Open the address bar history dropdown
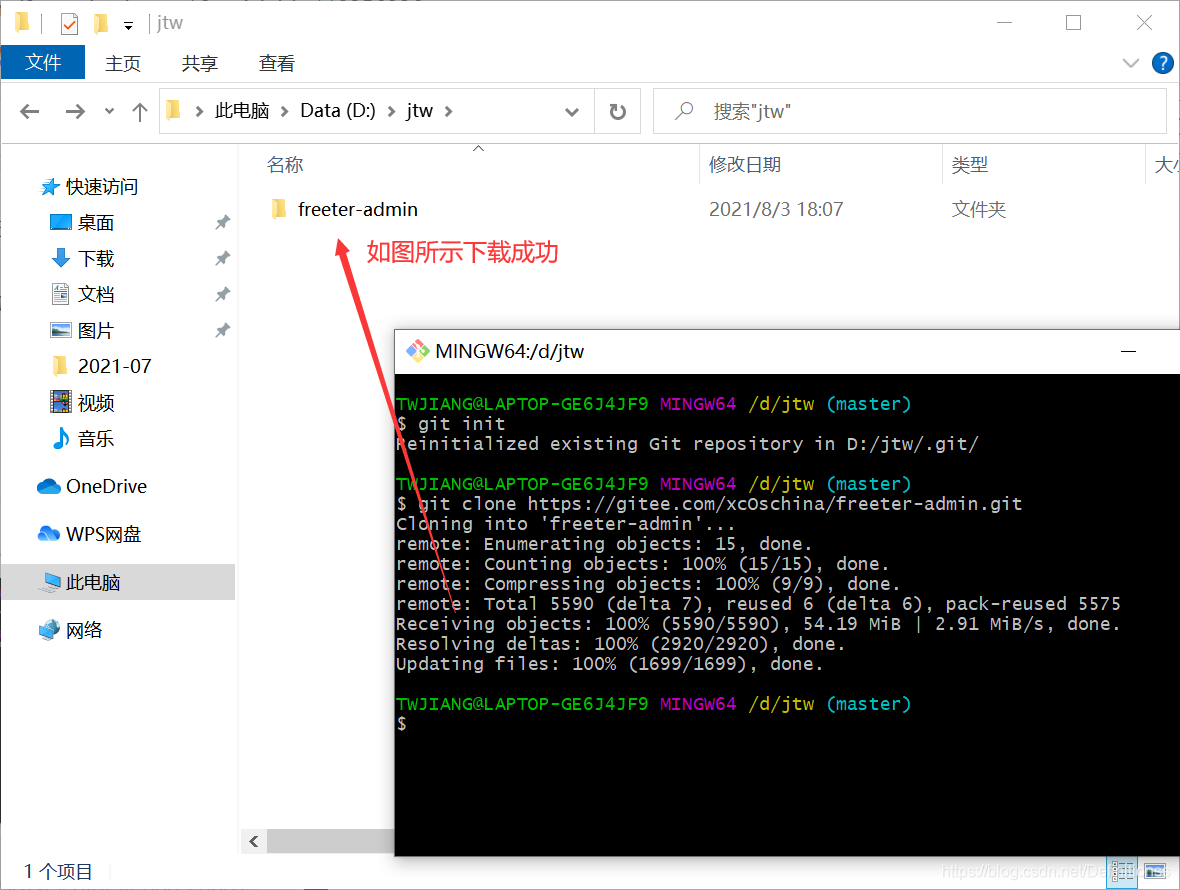The width and height of the screenshot is (1180, 890). click(x=572, y=111)
